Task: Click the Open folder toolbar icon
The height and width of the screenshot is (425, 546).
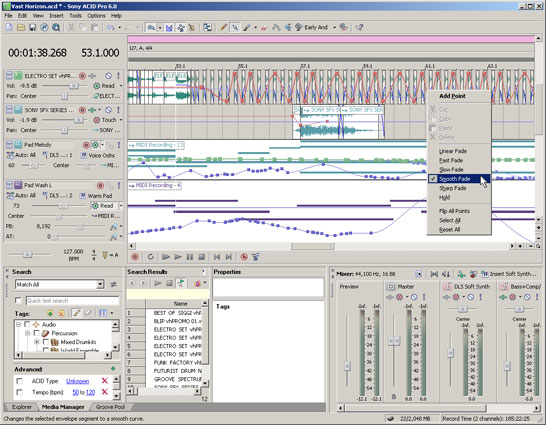Action: (x=21, y=27)
